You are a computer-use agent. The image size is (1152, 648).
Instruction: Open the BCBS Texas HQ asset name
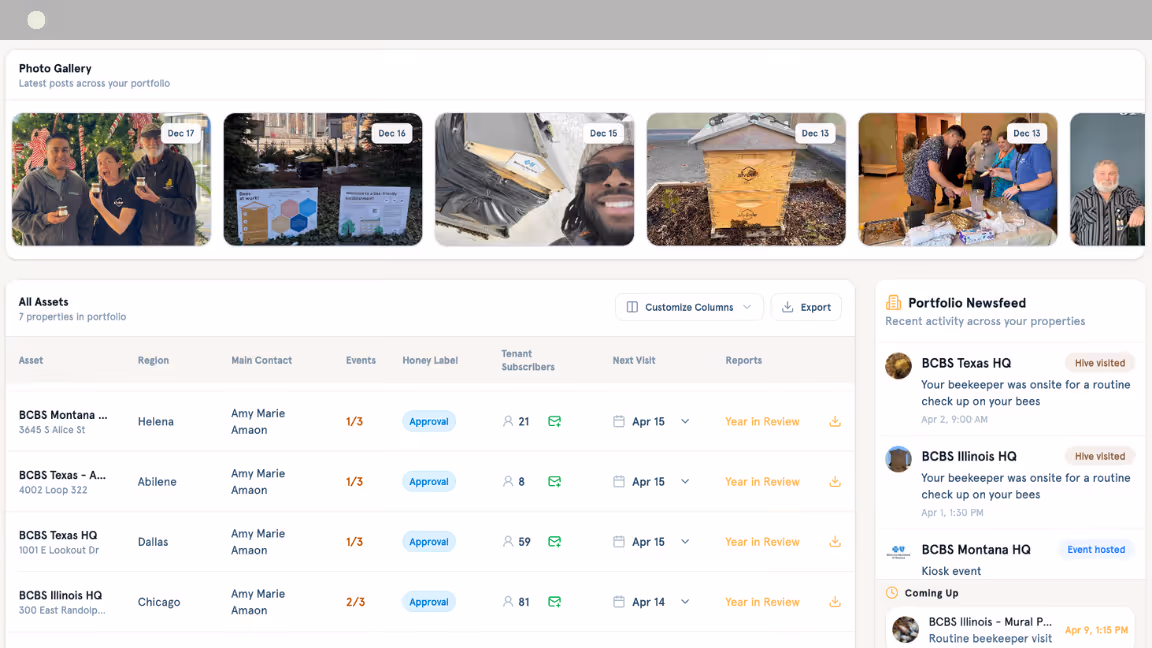tap(58, 536)
